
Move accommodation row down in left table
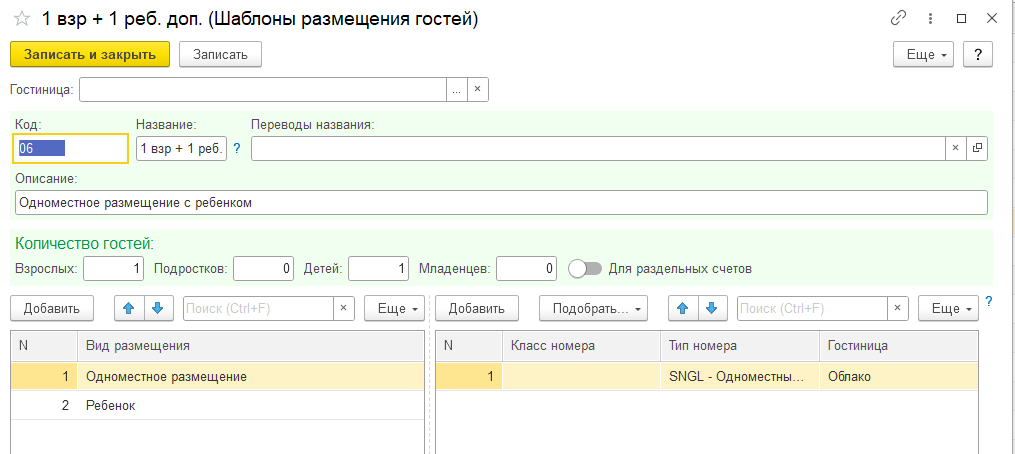tap(155, 307)
